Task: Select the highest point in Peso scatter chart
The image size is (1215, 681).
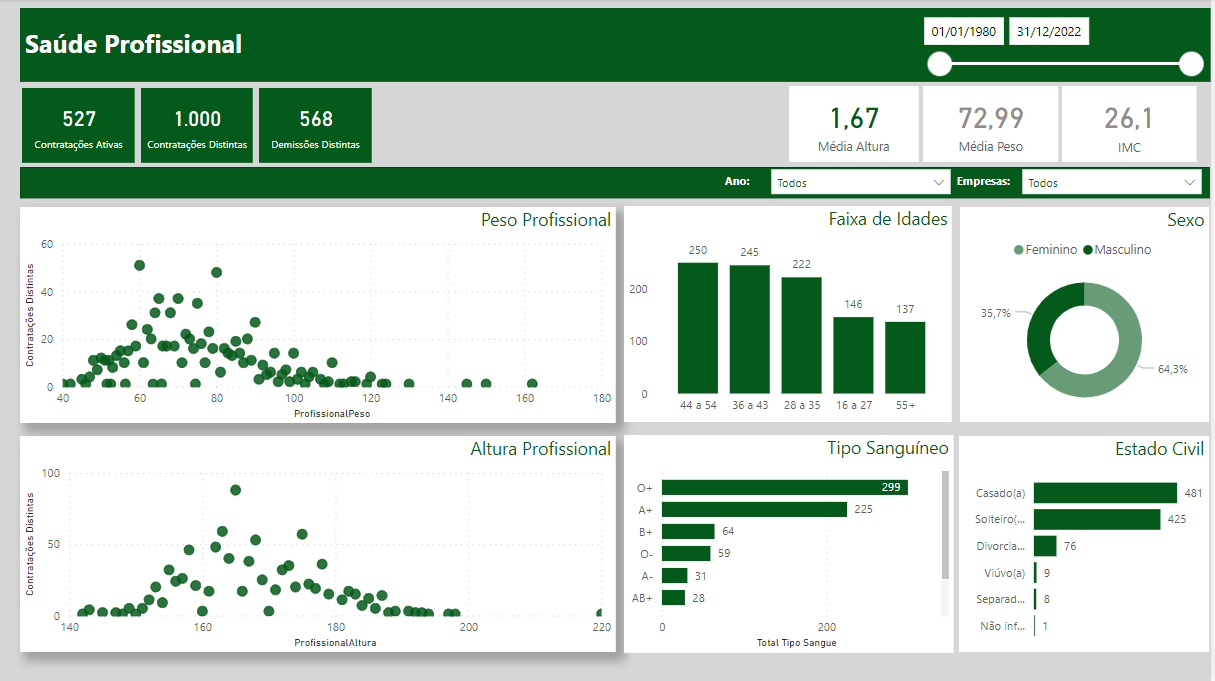Action: coord(139,265)
